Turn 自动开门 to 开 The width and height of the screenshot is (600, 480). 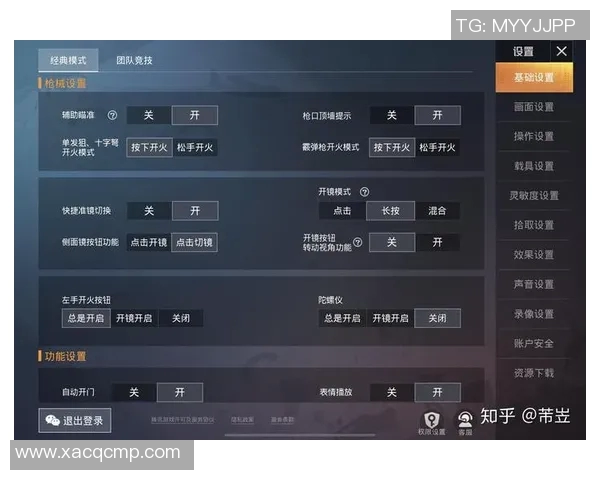tap(180, 392)
